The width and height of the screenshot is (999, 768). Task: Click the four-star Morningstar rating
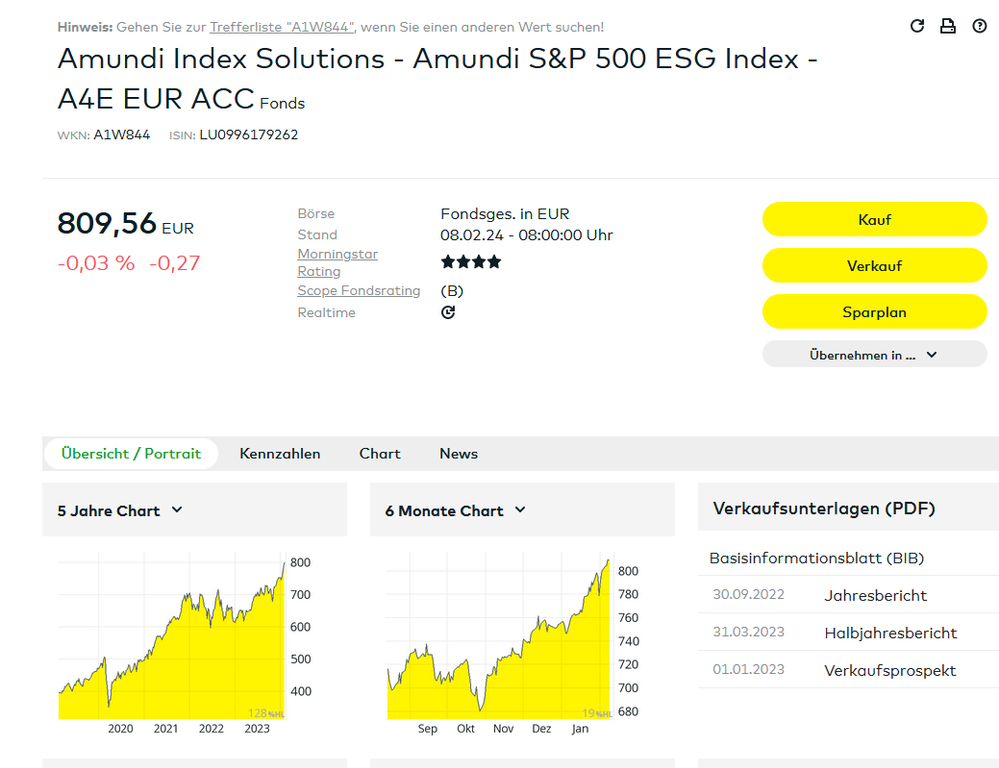[471, 262]
